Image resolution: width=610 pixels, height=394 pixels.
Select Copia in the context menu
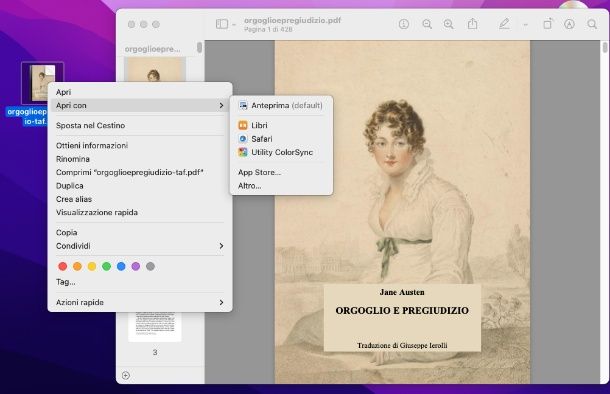tap(140, 232)
